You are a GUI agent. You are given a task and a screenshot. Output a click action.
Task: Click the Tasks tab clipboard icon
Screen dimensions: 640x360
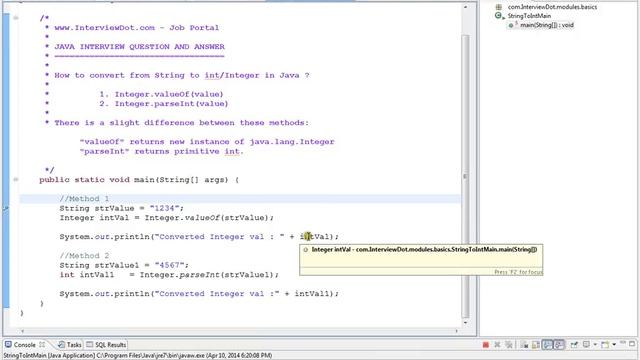click(x=61, y=345)
